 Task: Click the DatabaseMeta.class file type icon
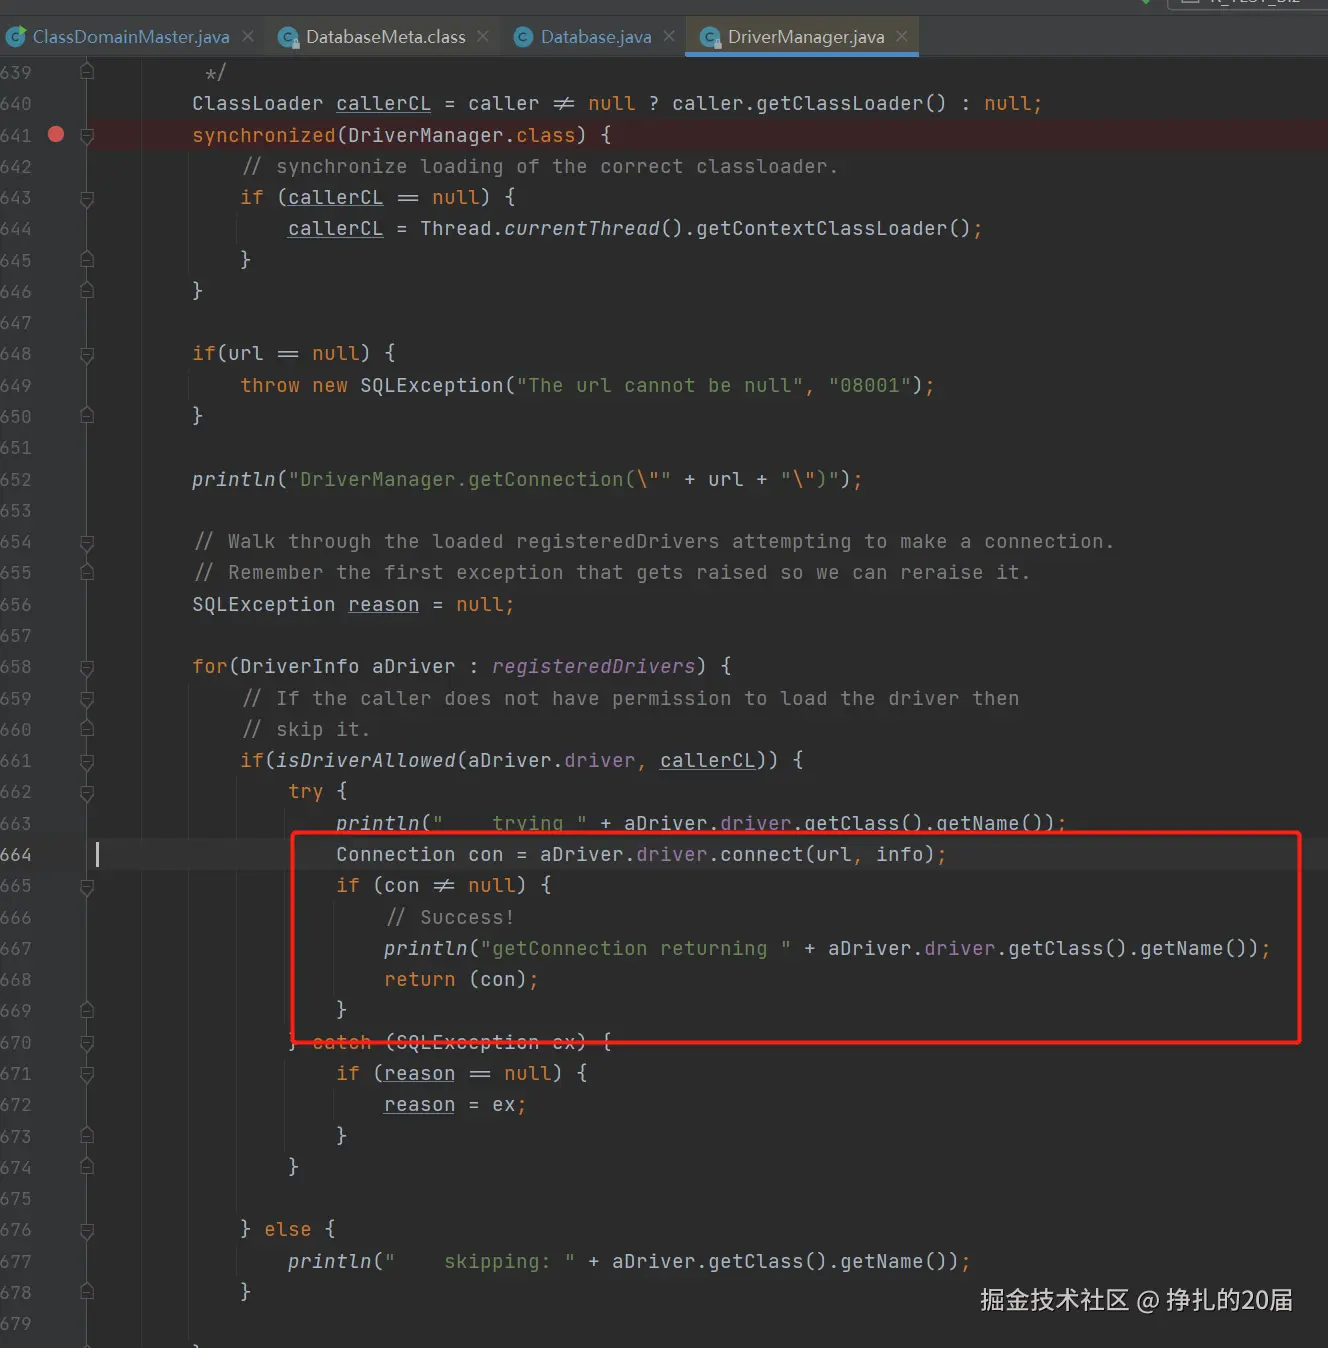288,37
